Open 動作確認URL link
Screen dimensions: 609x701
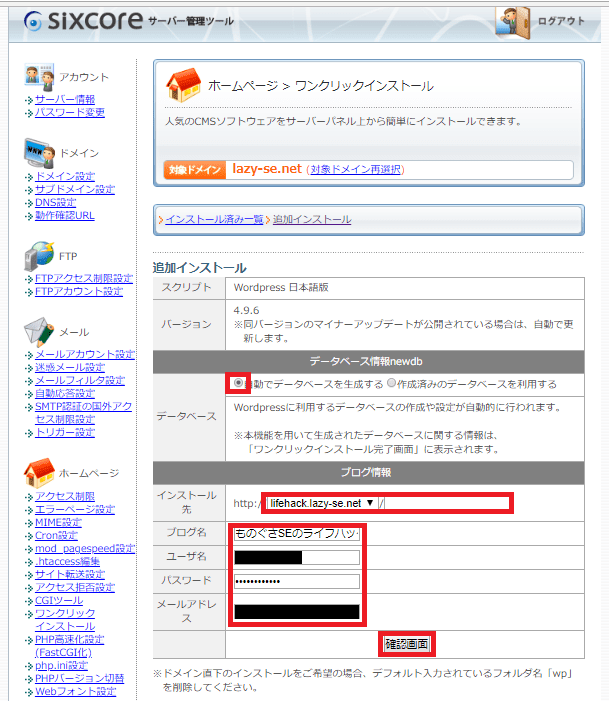65,215
